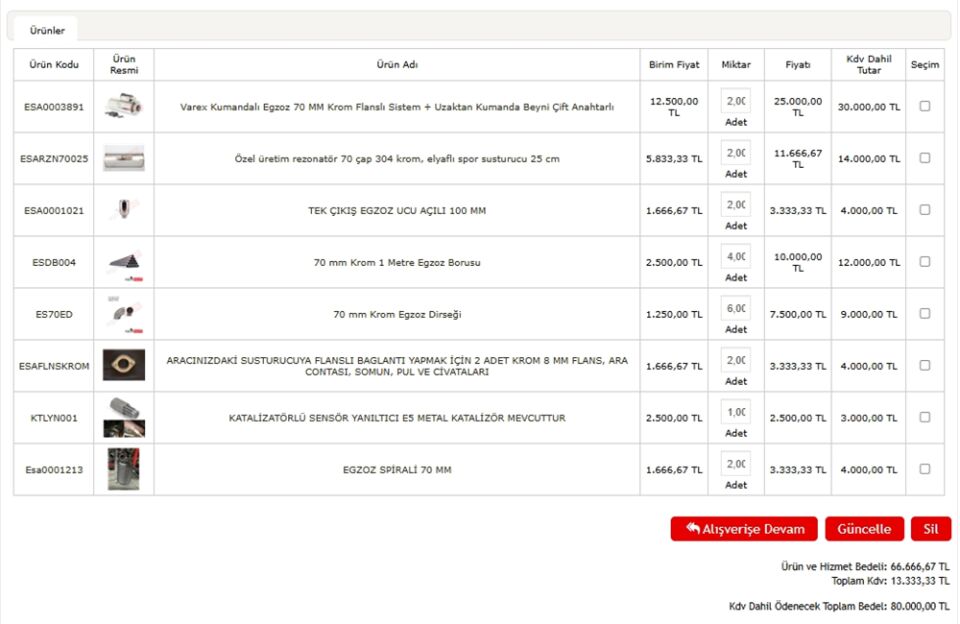This screenshot has height=624, width=960.
Task: Click product code ESDB004
Action: (x=54, y=262)
